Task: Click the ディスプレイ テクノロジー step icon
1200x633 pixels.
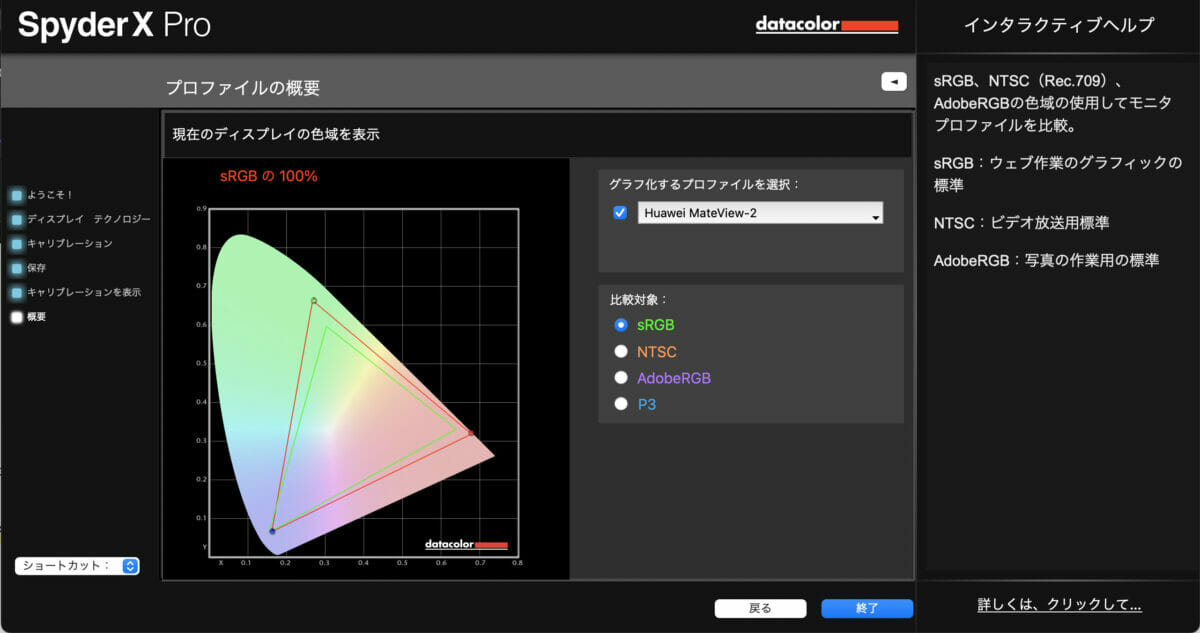Action: (x=17, y=219)
